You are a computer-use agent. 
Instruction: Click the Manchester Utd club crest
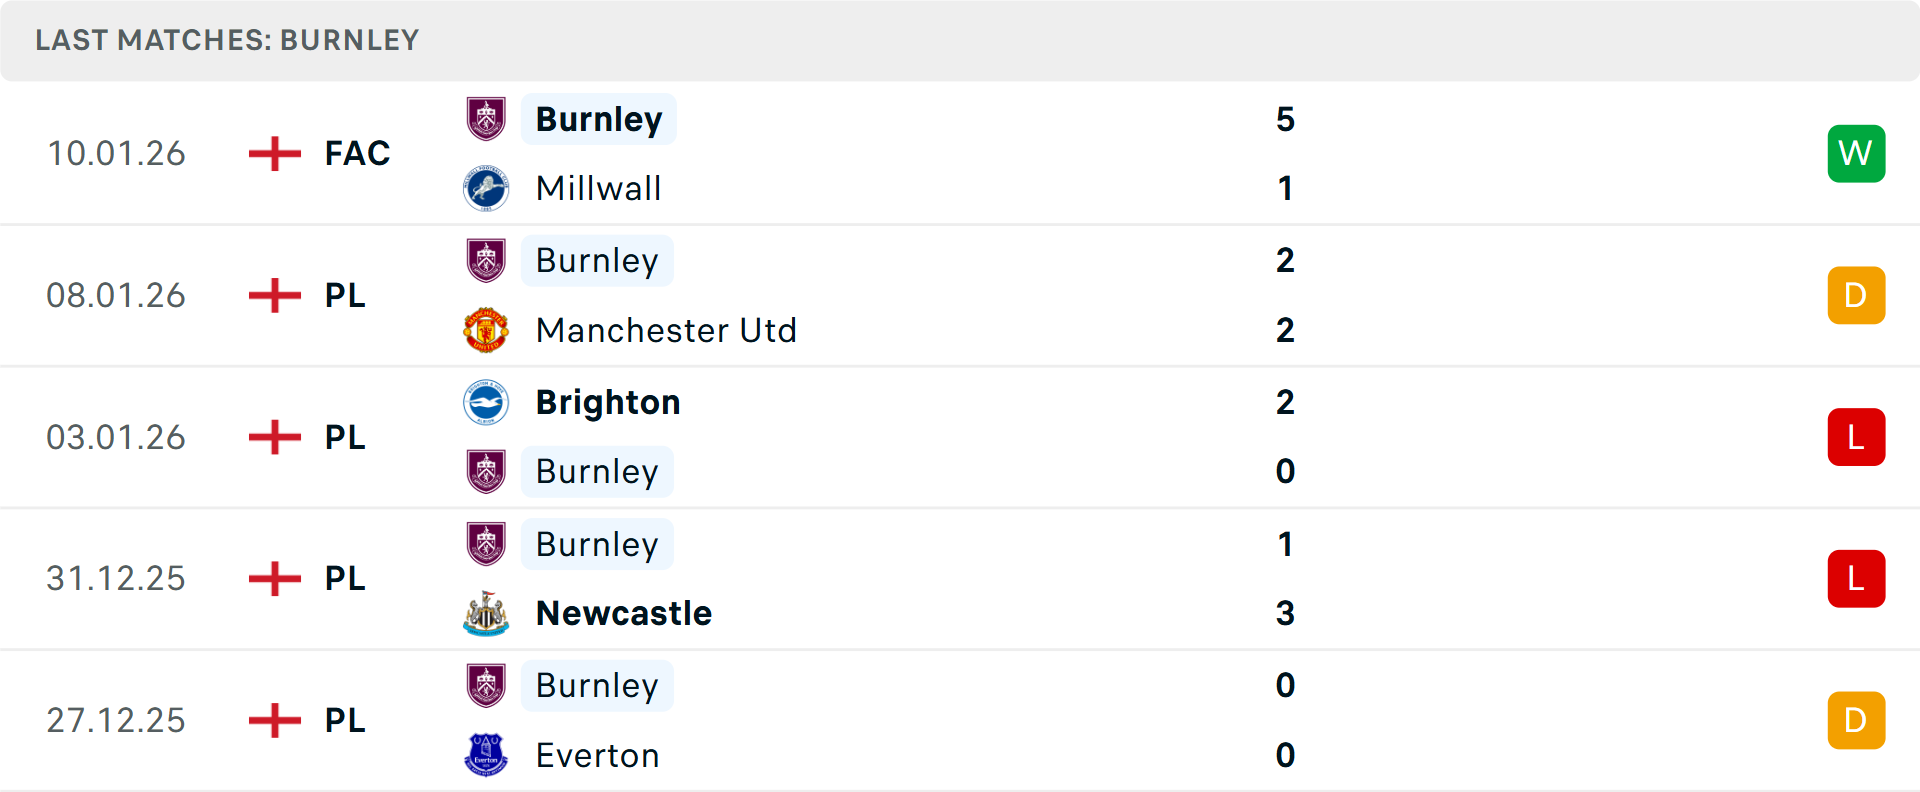pyautogui.click(x=486, y=330)
